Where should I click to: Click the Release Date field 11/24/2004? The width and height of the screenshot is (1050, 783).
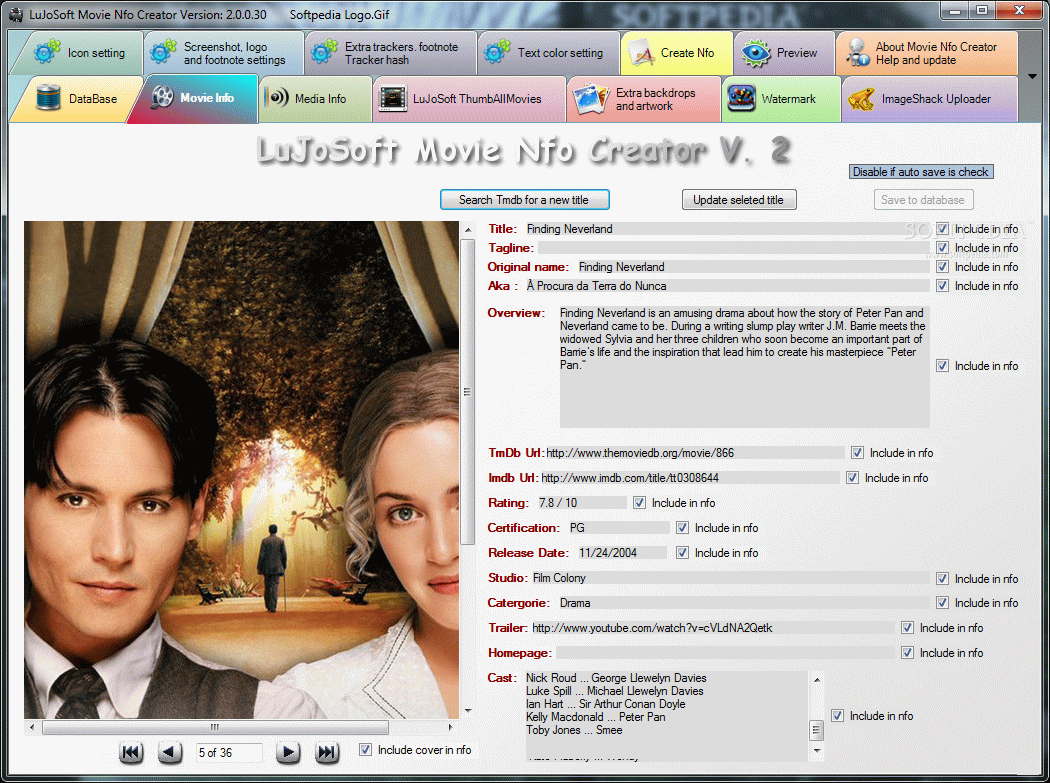click(x=622, y=553)
